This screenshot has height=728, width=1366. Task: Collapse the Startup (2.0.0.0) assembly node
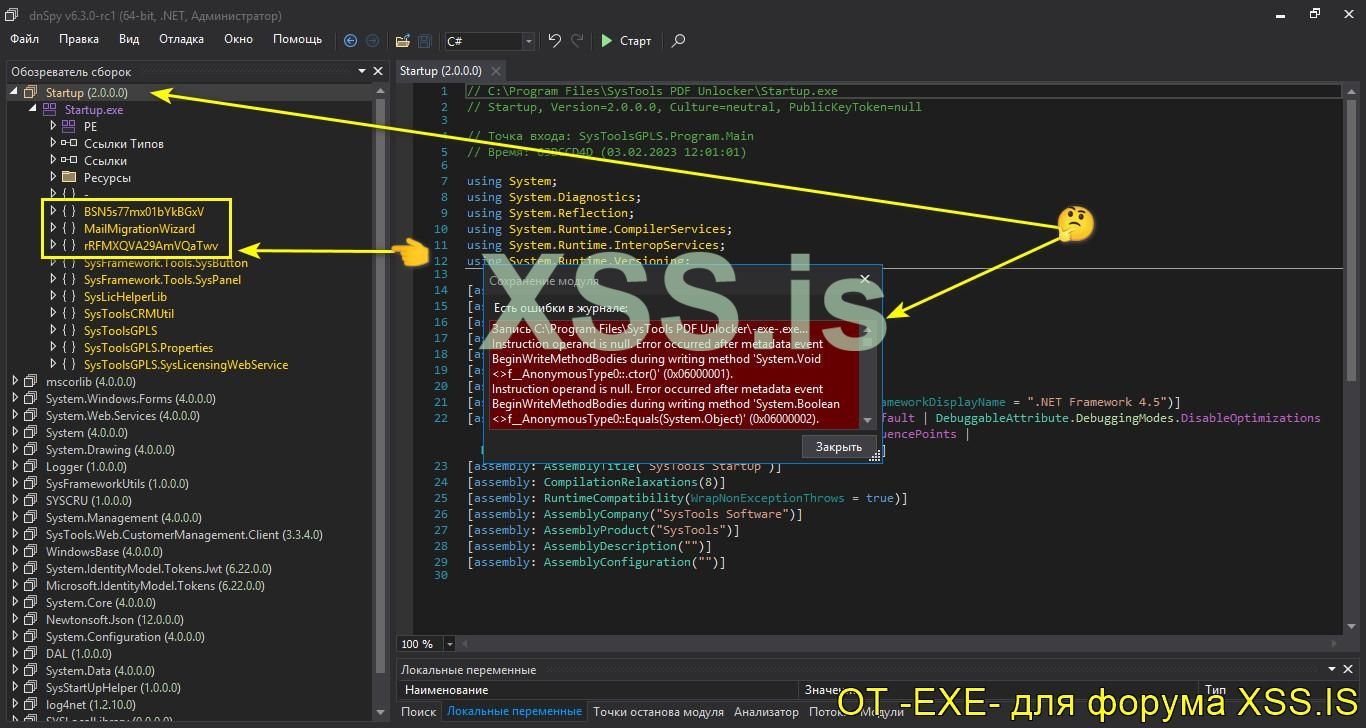click(15, 93)
